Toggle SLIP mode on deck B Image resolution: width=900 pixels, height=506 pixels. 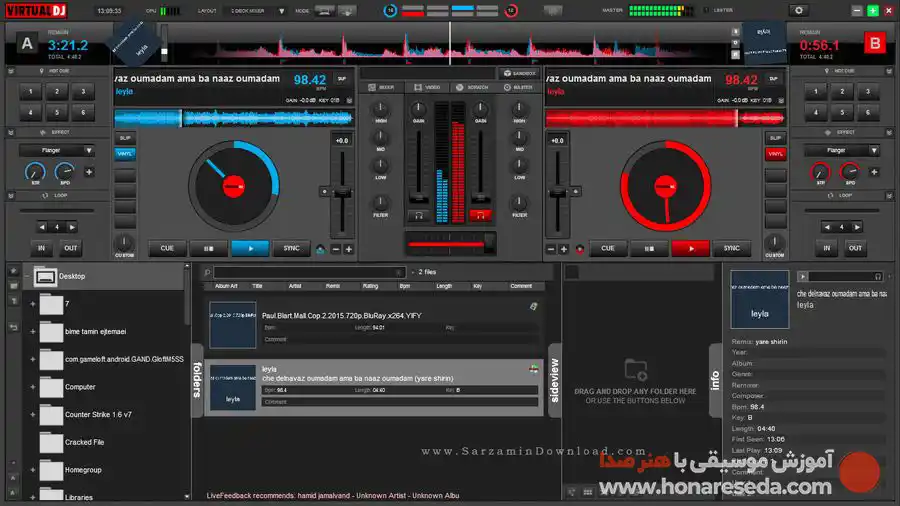click(x=775, y=138)
